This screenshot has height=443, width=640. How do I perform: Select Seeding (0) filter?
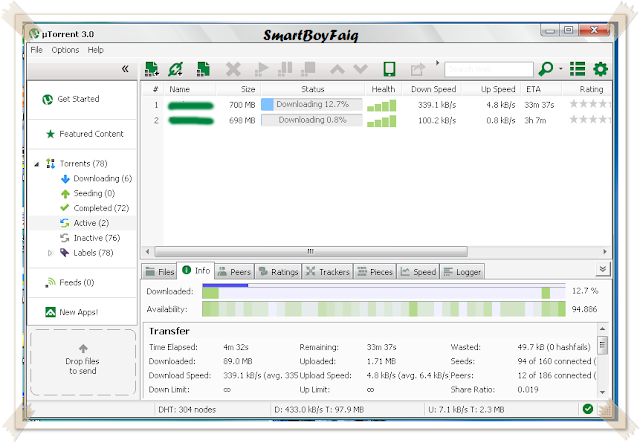click(88, 193)
